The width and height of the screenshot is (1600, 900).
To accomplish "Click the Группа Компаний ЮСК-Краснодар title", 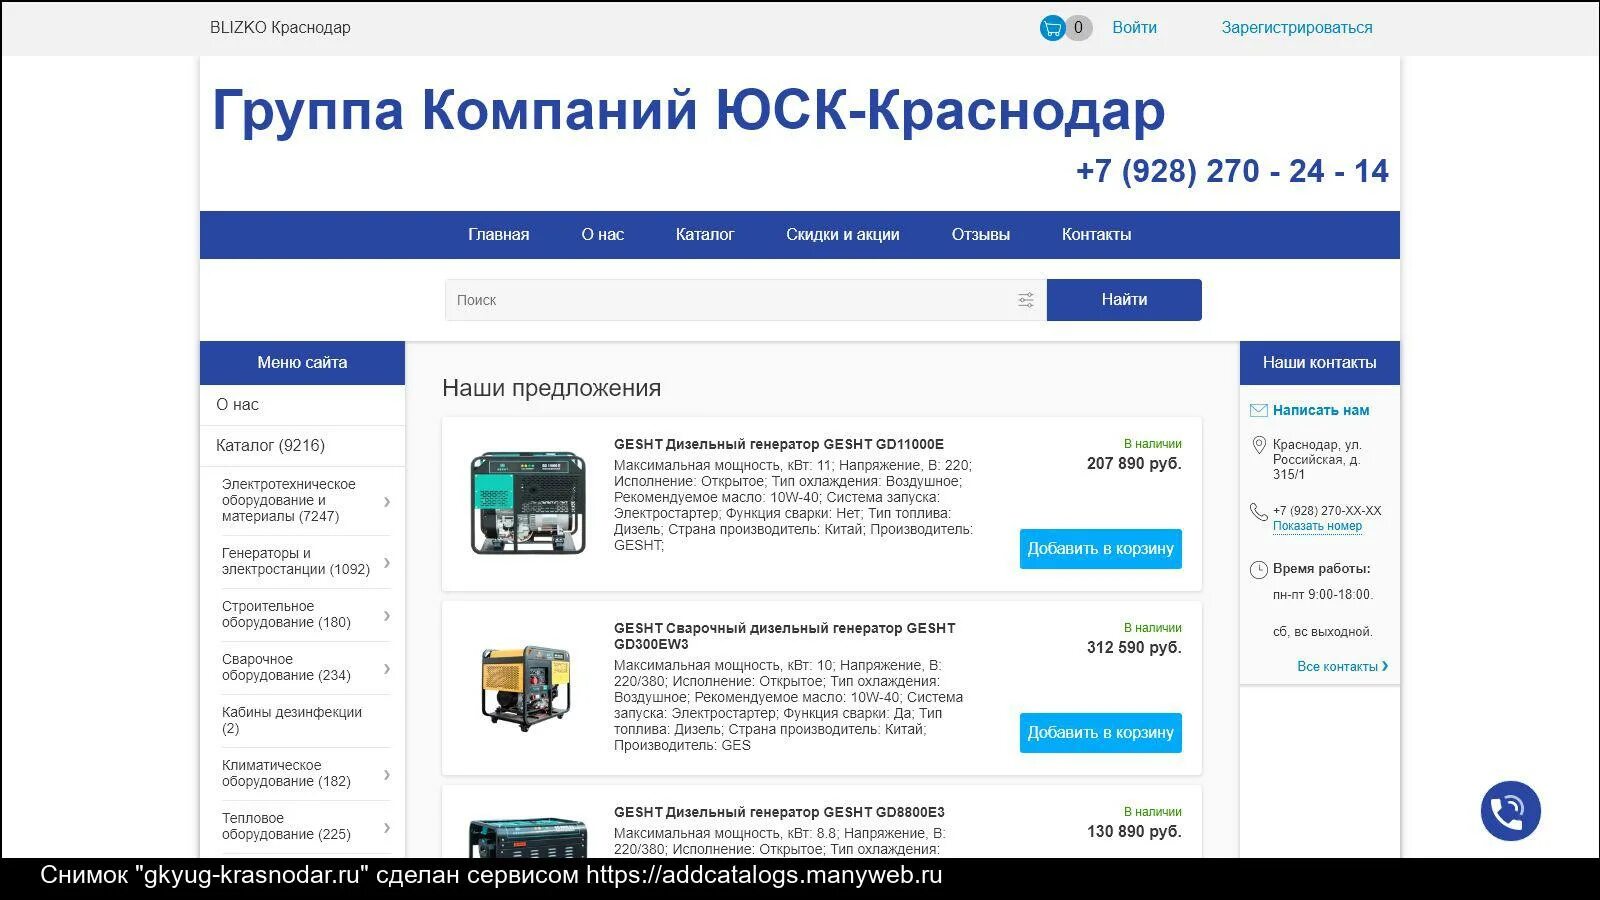I will (689, 110).
